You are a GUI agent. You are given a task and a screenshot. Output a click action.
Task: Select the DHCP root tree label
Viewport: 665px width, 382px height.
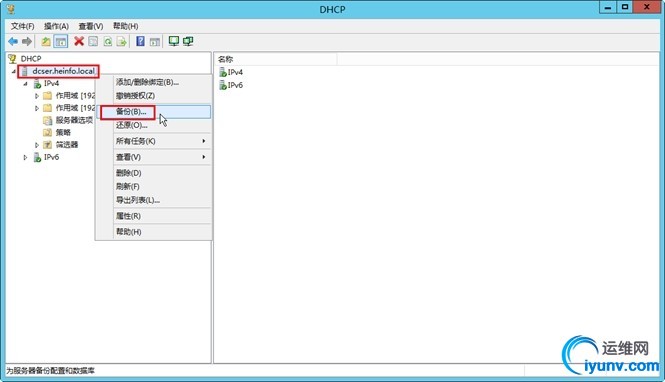pyautogui.click(x=31, y=59)
